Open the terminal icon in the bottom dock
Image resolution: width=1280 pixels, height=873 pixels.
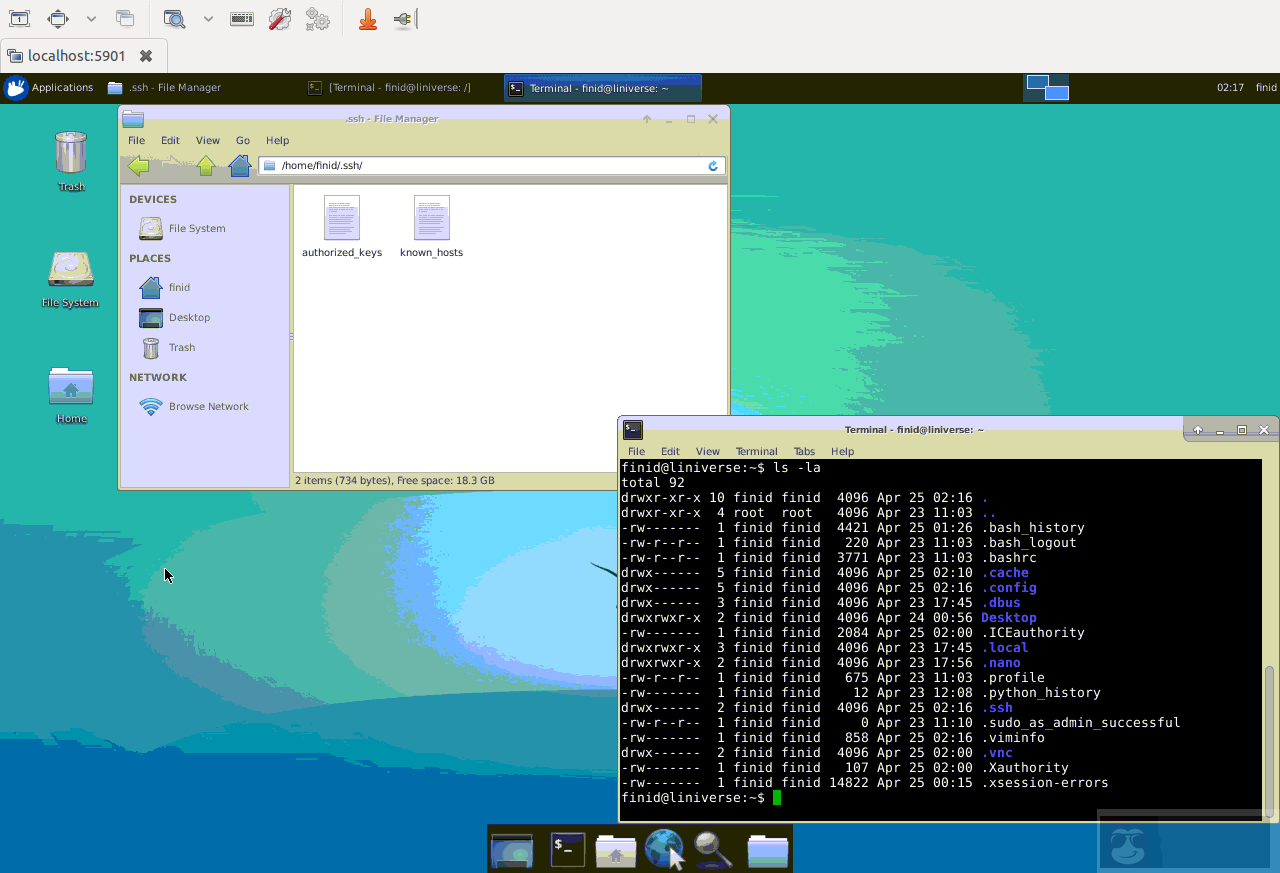coord(567,848)
